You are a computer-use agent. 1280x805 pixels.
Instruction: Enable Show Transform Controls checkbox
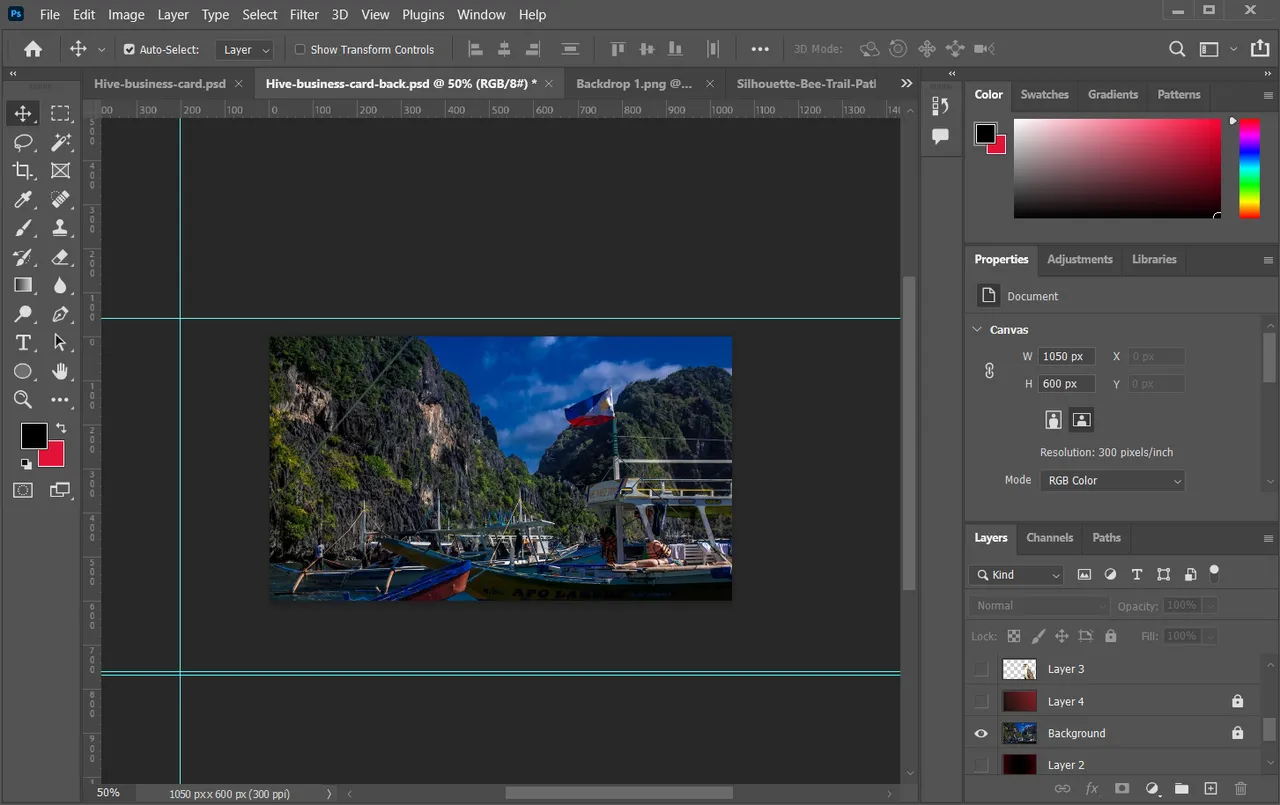coord(299,49)
